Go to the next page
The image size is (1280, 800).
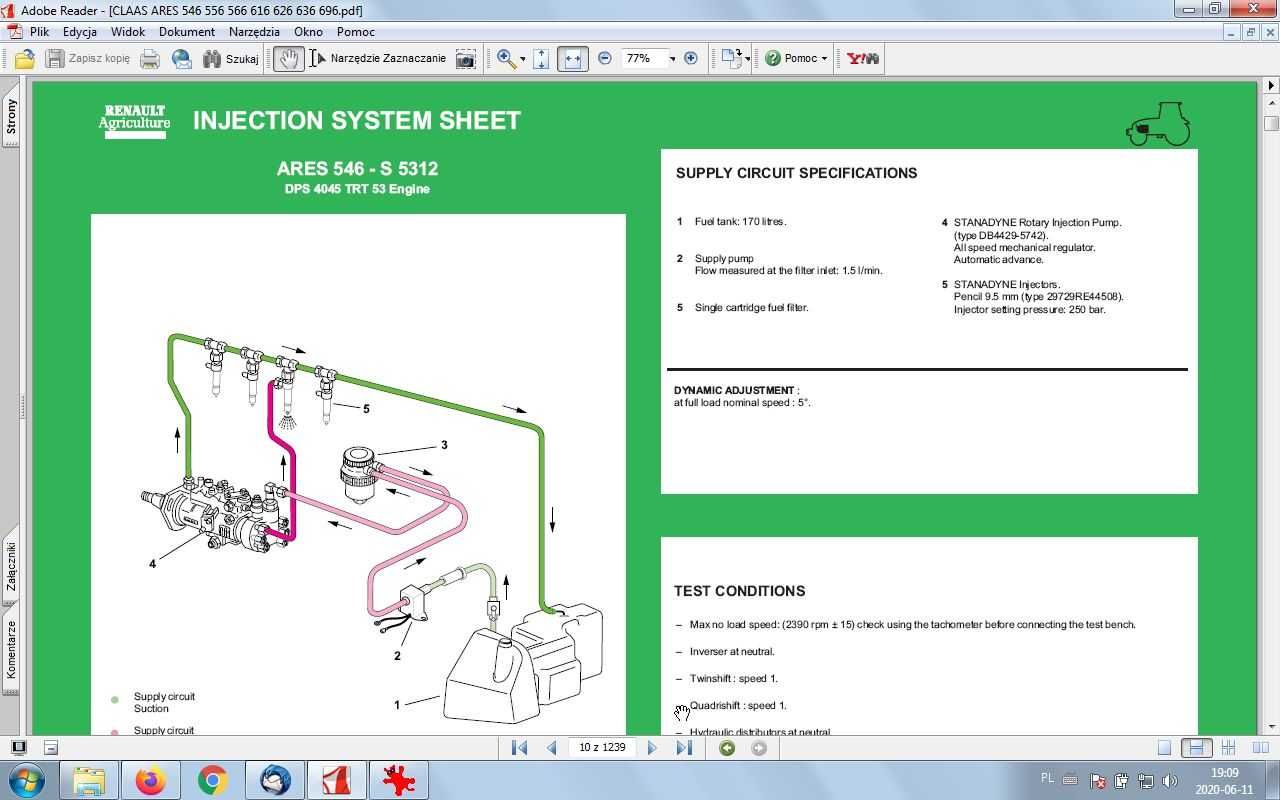coord(652,748)
